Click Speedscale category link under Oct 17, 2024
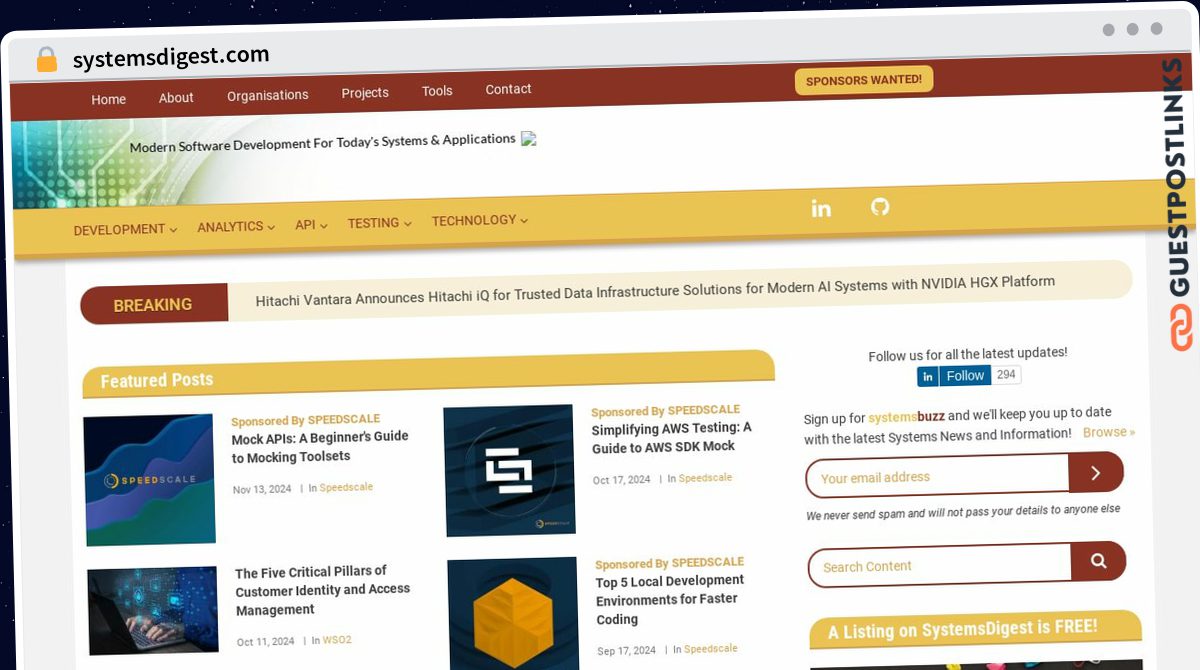Screen dimensions: 1200x670 point(705,478)
